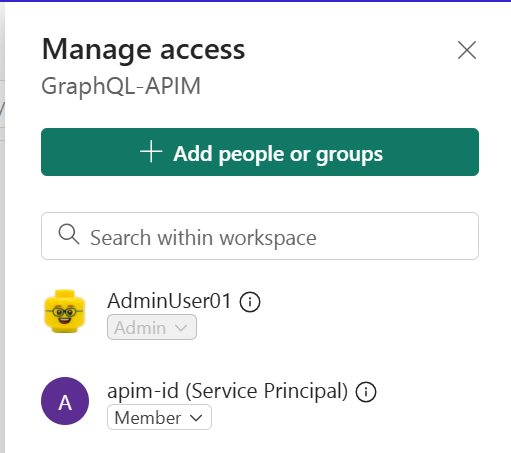Screen dimensions: 511x453
Task: Click the Member role label text
Action: (x=148, y=418)
